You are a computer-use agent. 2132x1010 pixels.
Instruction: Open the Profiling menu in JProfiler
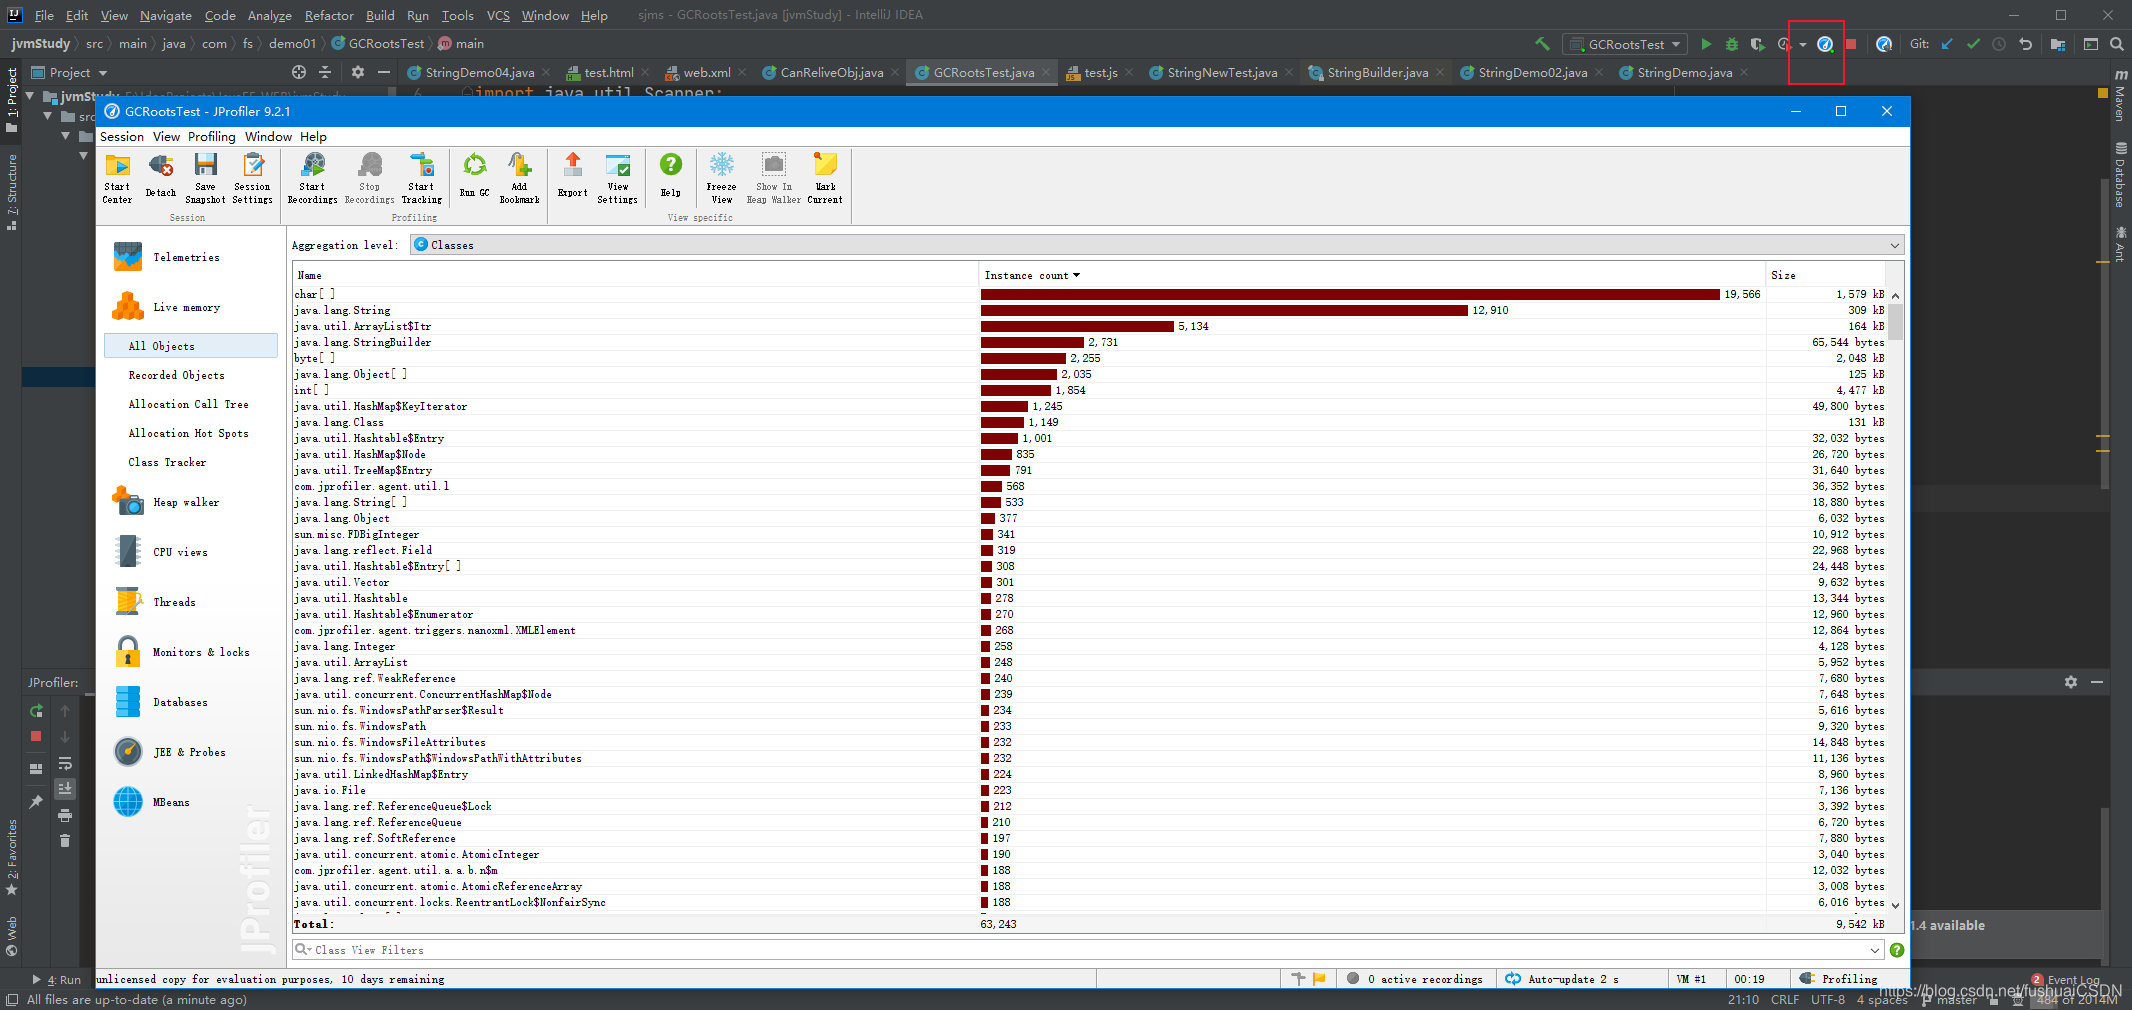pos(212,137)
